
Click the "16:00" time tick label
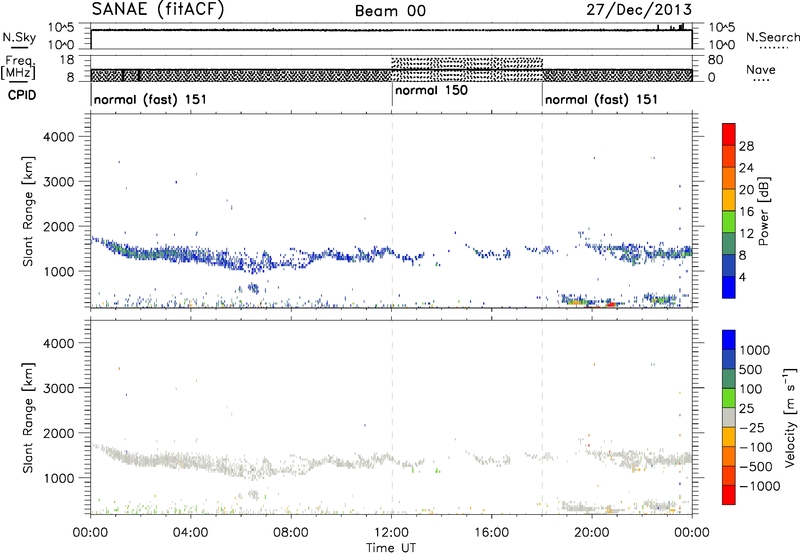point(491,533)
